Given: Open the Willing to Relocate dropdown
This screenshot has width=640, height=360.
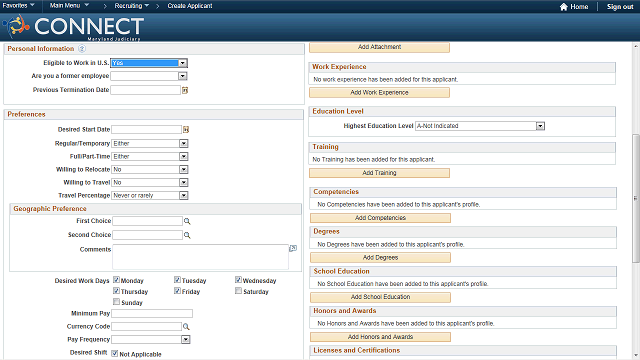Looking at the screenshot, I should pyautogui.click(x=184, y=169).
